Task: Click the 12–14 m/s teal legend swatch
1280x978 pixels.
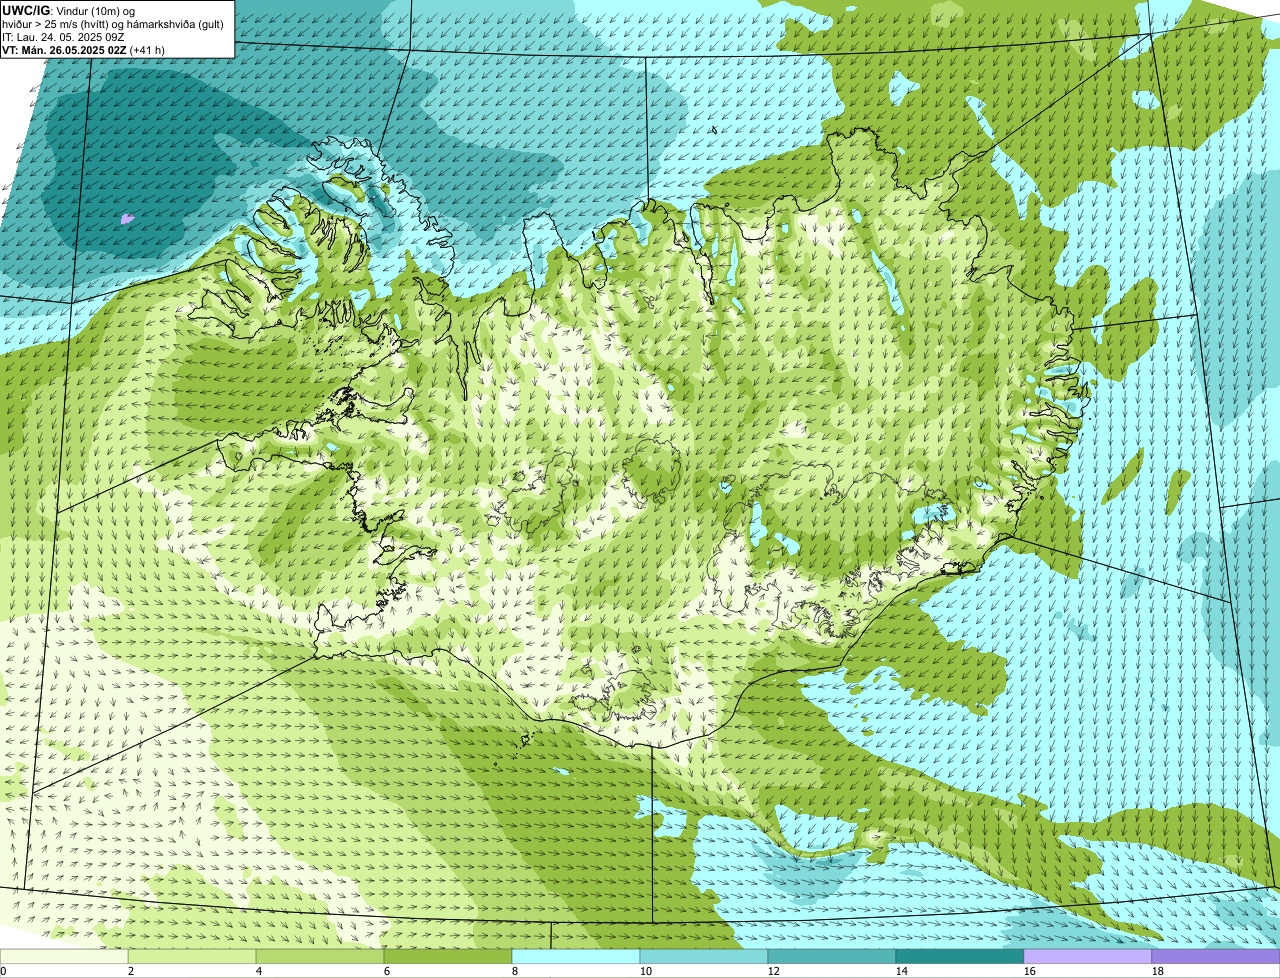Action: point(832,956)
